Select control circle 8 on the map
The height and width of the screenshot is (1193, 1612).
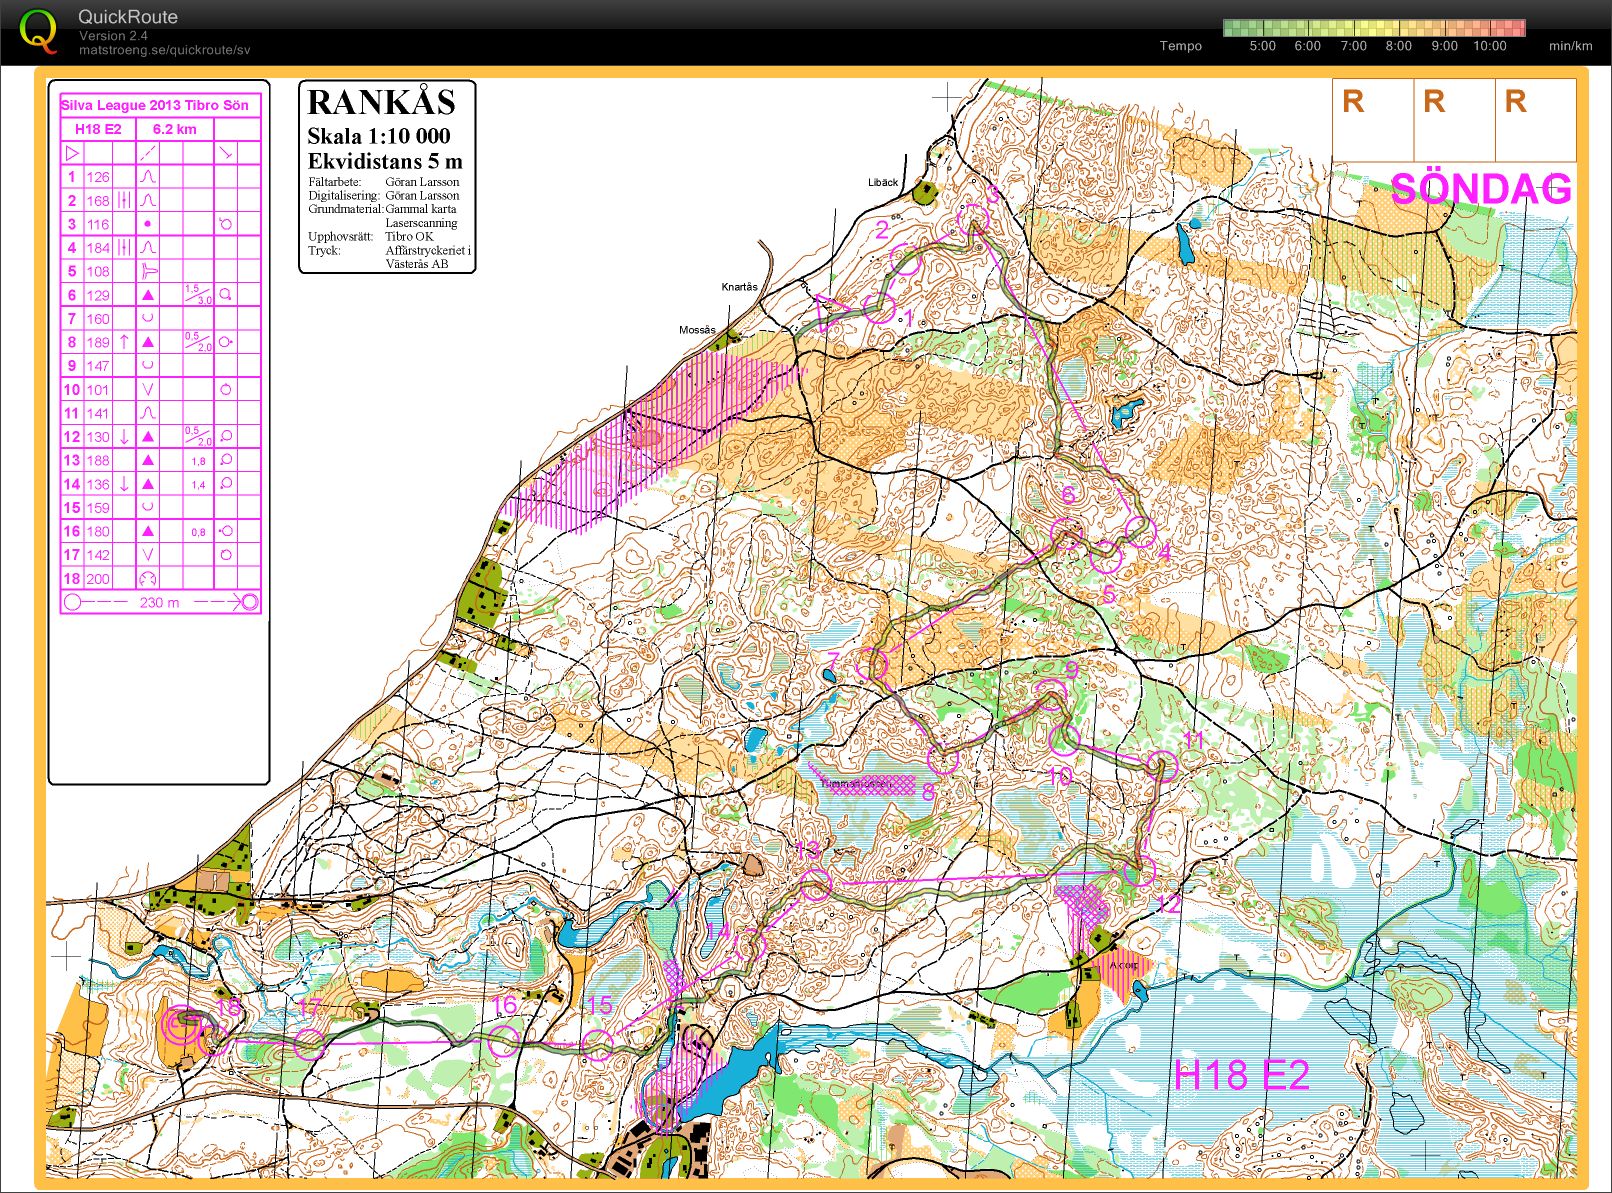(x=943, y=758)
